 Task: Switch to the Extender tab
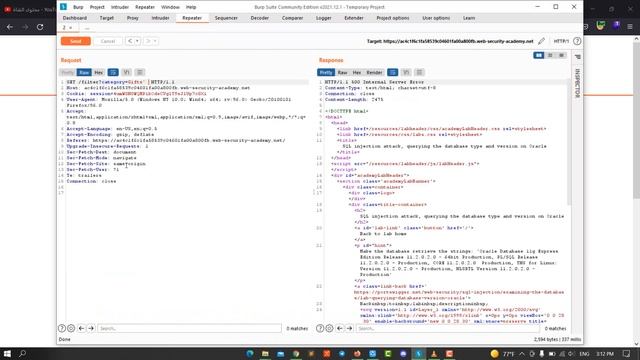pyautogui.click(x=354, y=18)
